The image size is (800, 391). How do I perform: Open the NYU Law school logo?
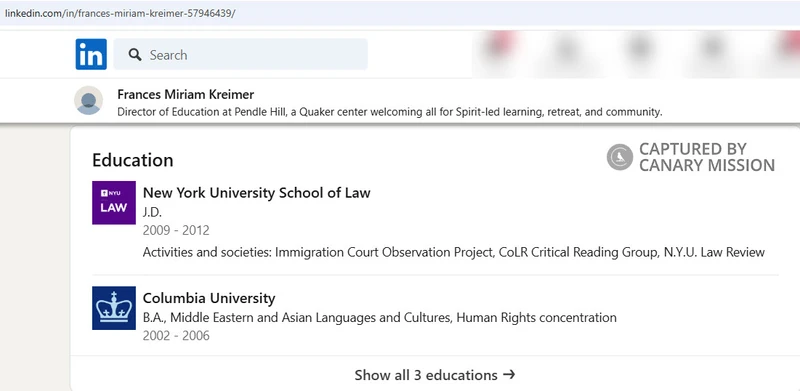coord(114,203)
